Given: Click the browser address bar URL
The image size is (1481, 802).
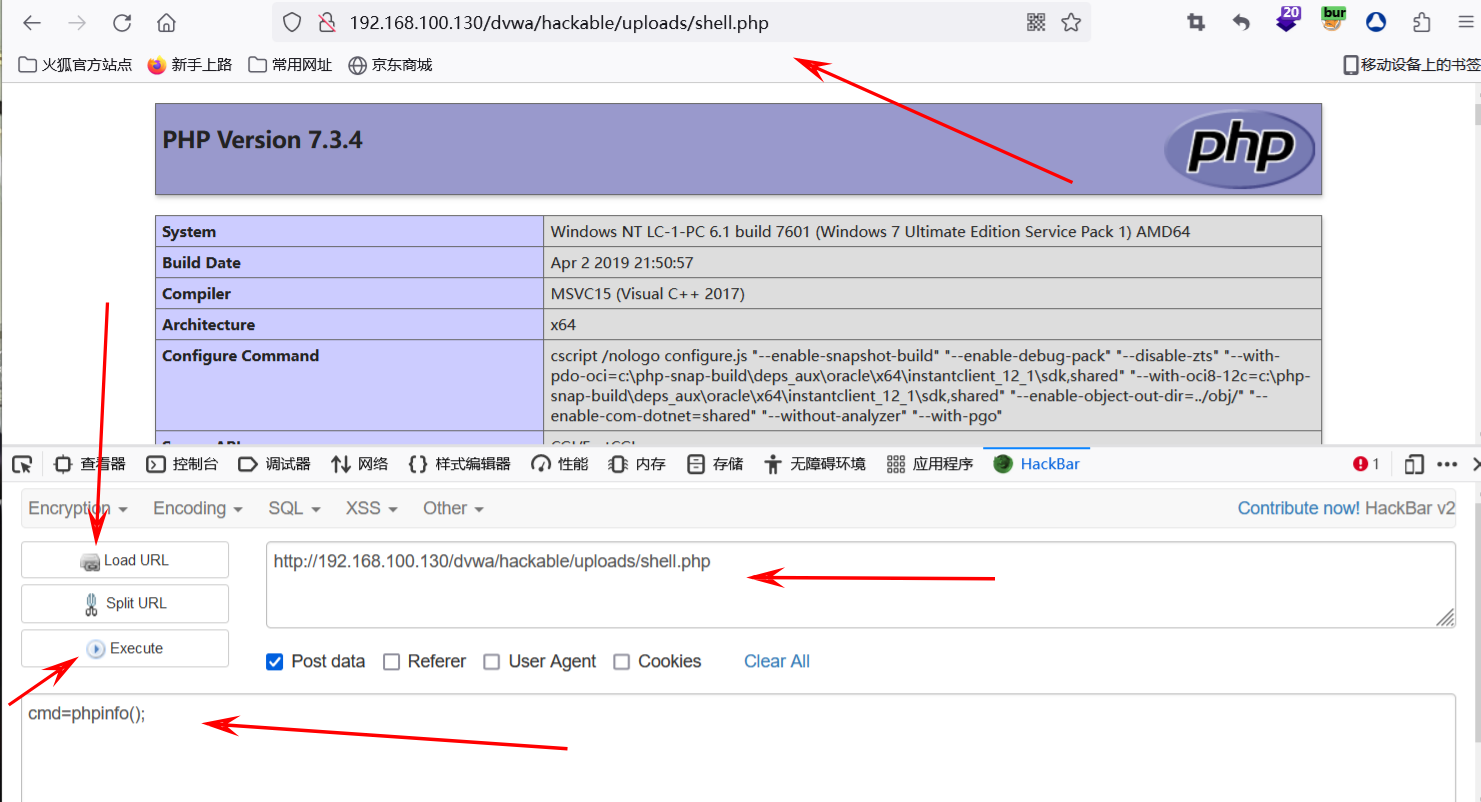Looking at the screenshot, I should (x=559, y=22).
